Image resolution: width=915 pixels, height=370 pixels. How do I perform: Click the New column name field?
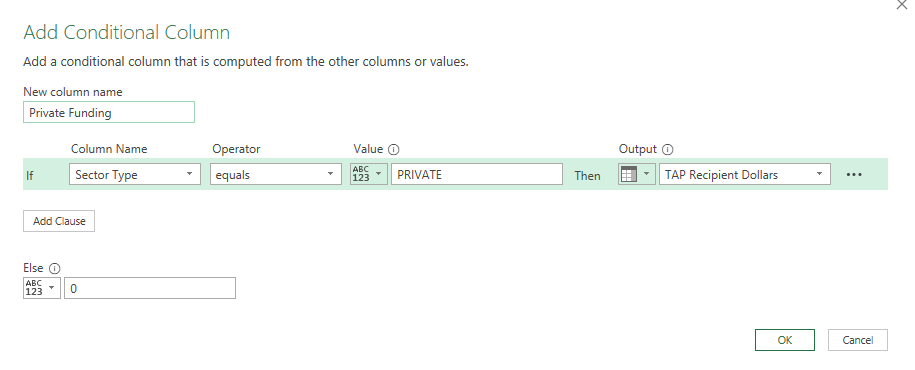coord(109,112)
